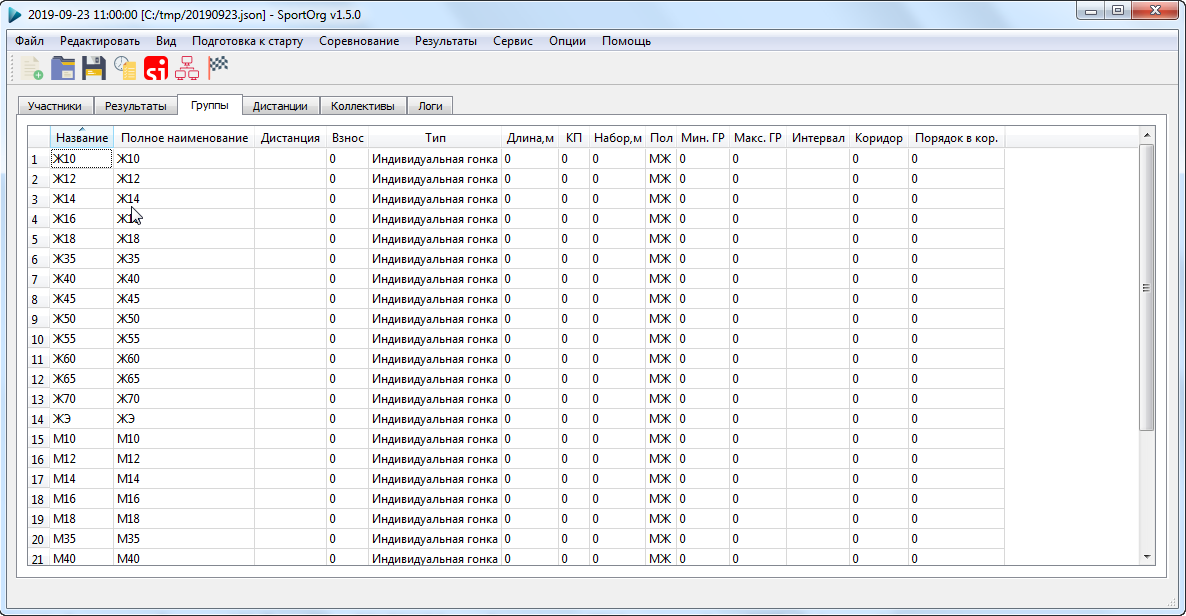Select the Группы tab
1186x616 pixels.
click(210, 104)
